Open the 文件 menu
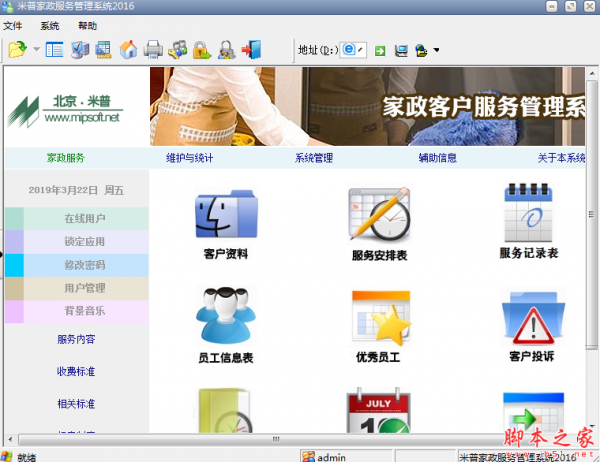 [x=13, y=26]
